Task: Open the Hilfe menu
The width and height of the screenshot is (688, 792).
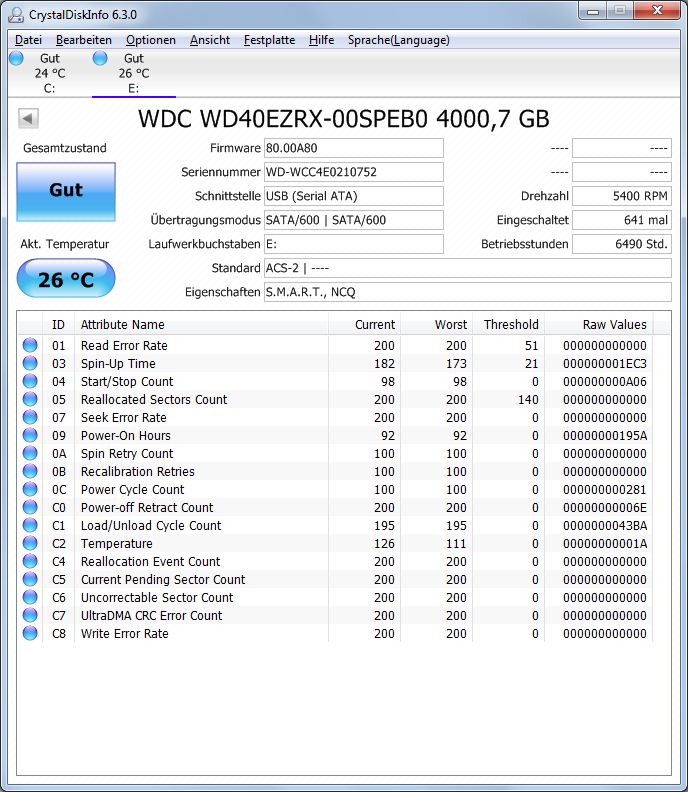Action: tap(322, 40)
